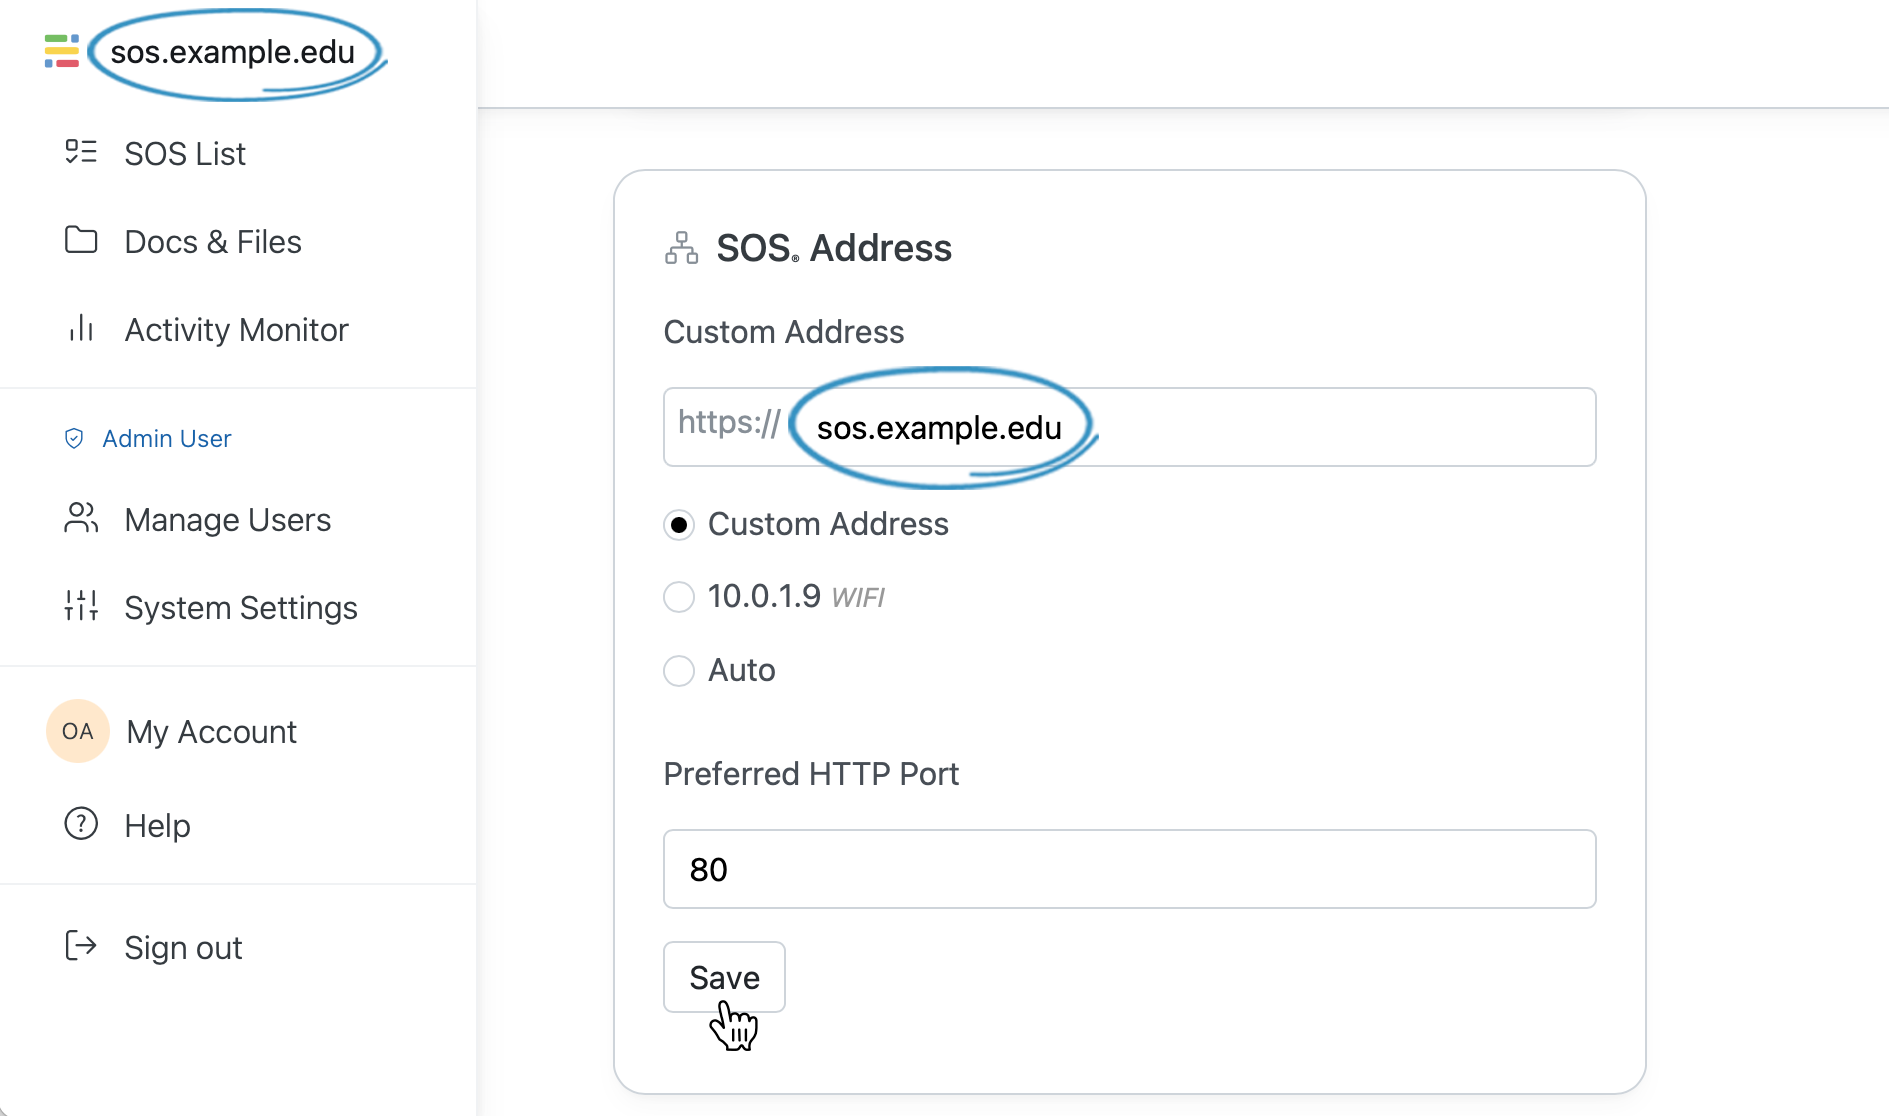Screen dimensions: 1889x1116
Task: Click the Admin User shield icon
Action: (74, 438)
